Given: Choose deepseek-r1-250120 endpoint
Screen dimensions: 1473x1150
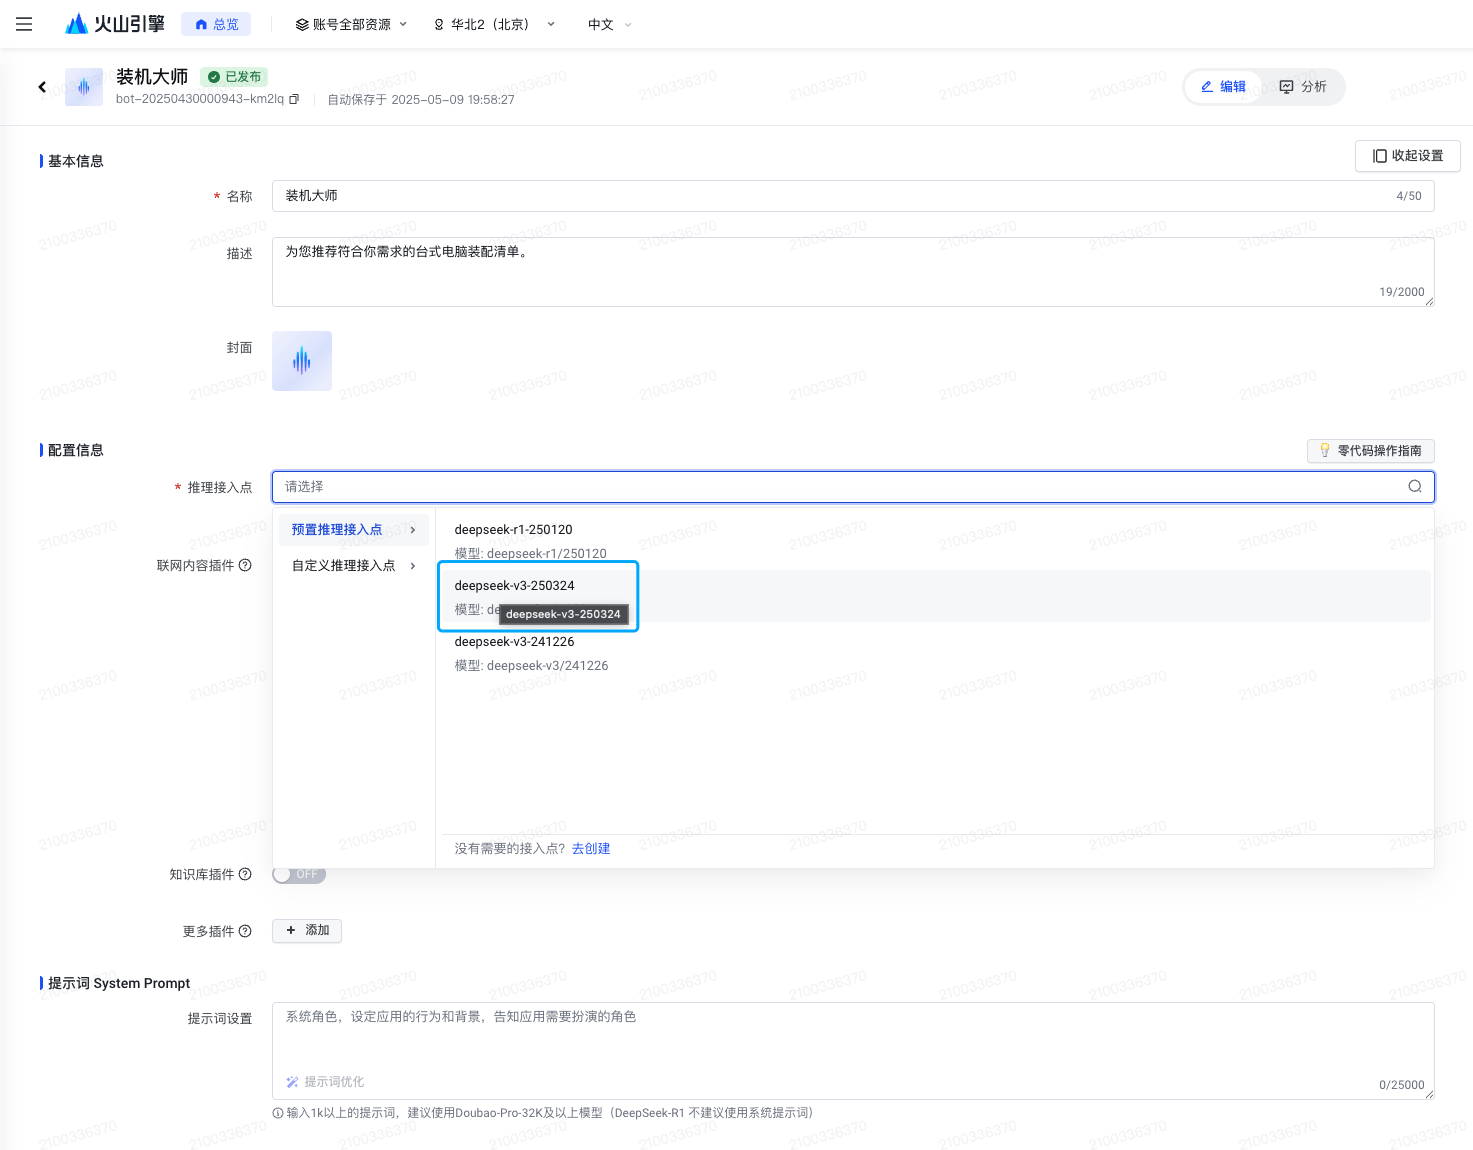Looking at the screenshot, I should (x=935, y=541).
